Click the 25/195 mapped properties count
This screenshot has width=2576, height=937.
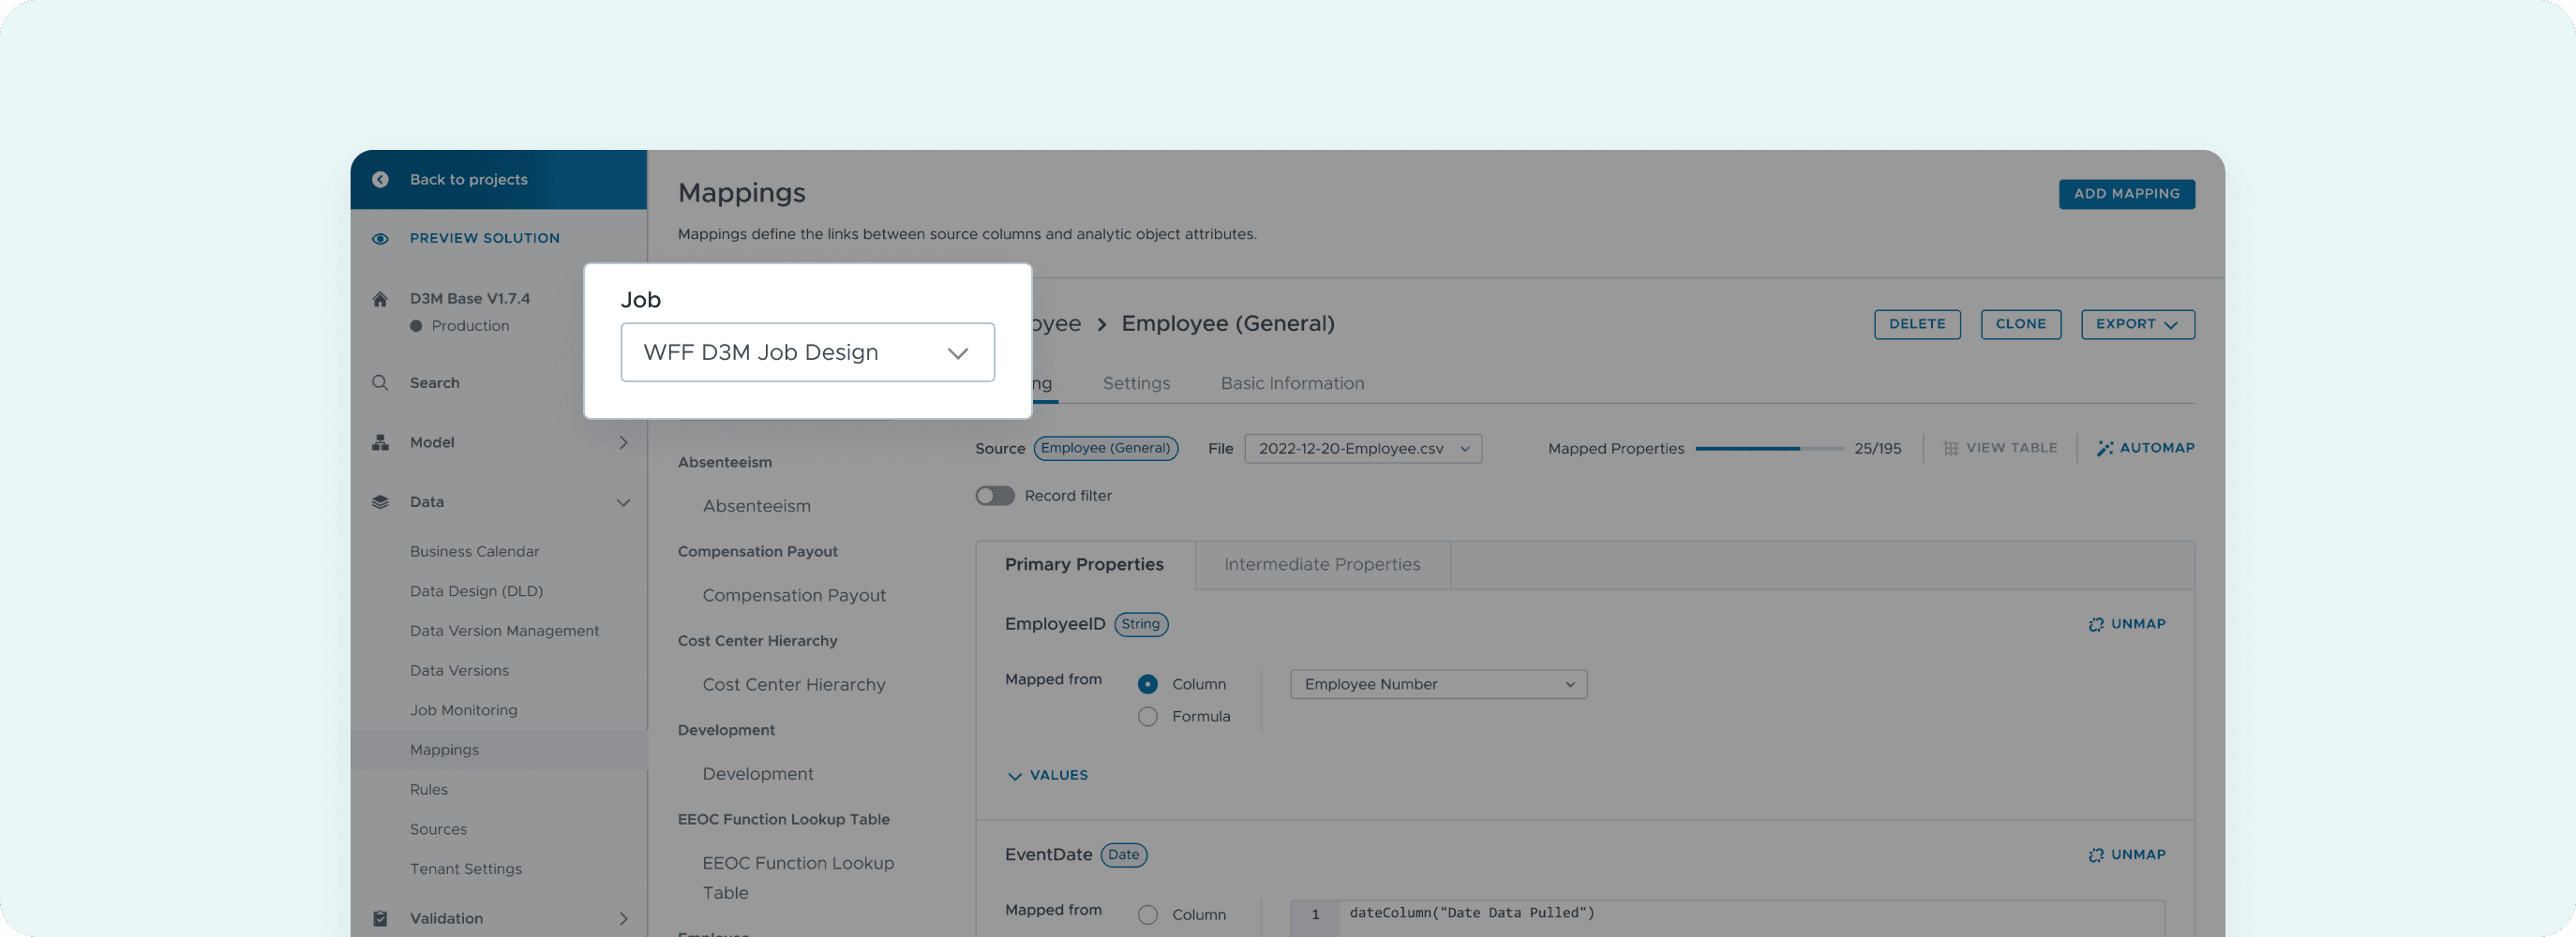point(1877,449)
